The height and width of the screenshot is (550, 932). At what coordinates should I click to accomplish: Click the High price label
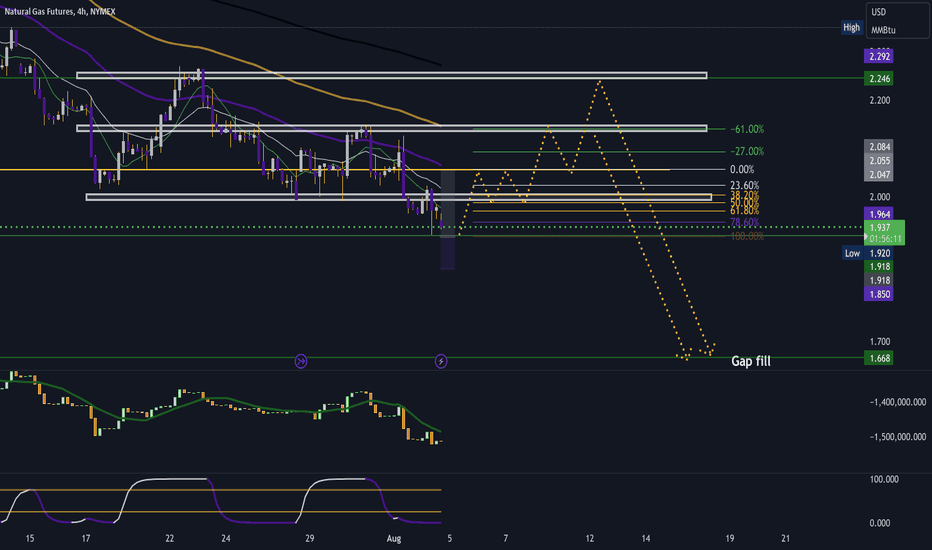pos(851,27)
